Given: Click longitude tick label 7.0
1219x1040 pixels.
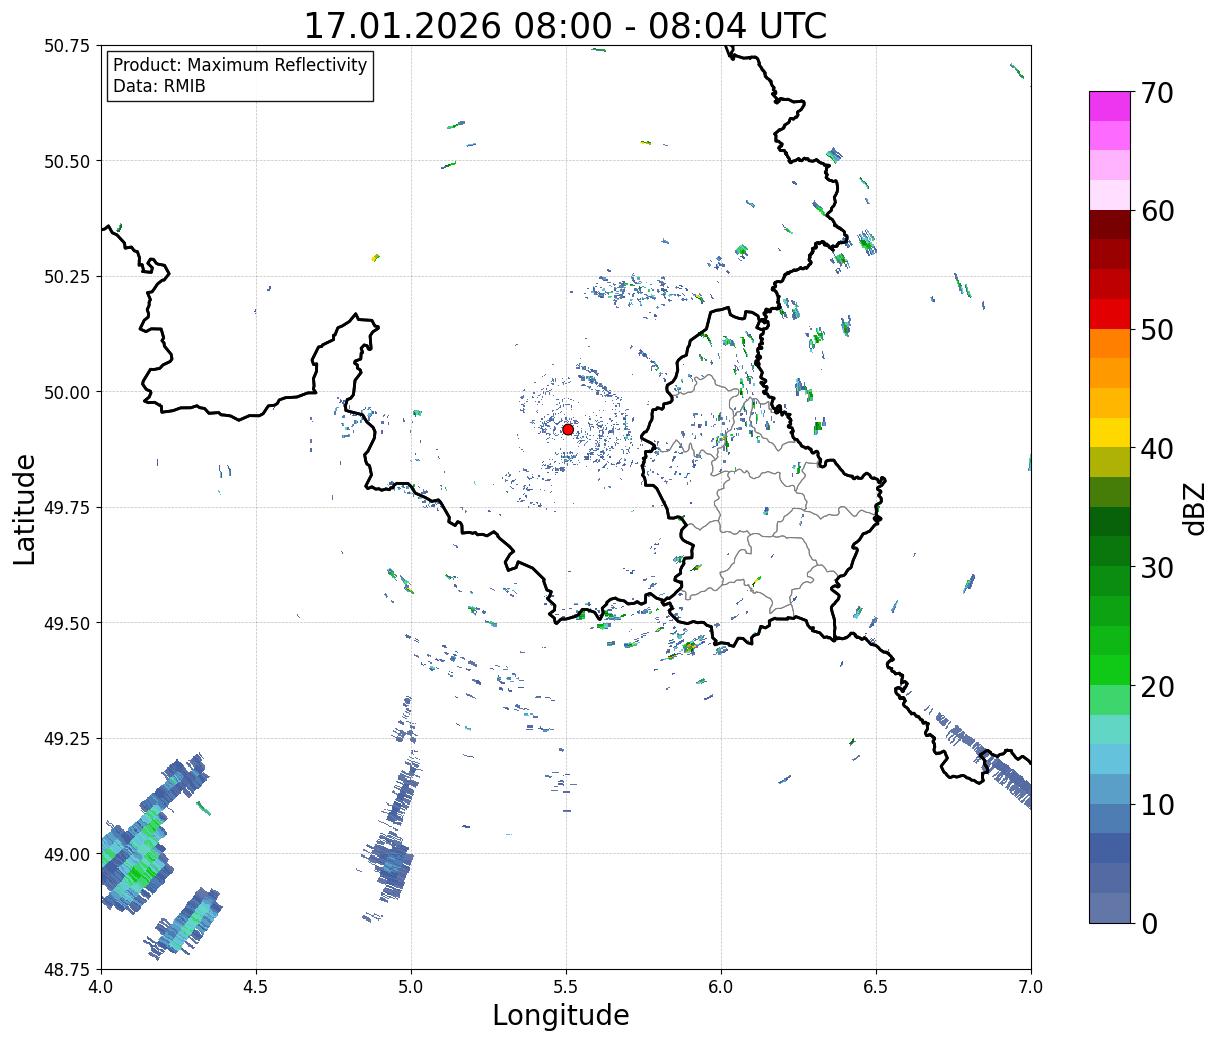Looking at the screenshot, I should (x=1031, y=987).
